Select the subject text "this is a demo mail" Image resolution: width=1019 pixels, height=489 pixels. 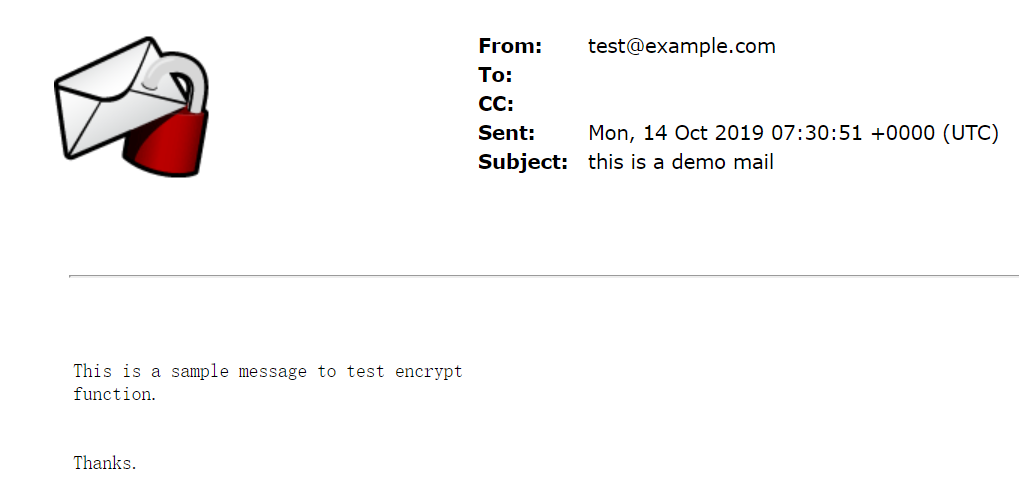pos(680,162)
